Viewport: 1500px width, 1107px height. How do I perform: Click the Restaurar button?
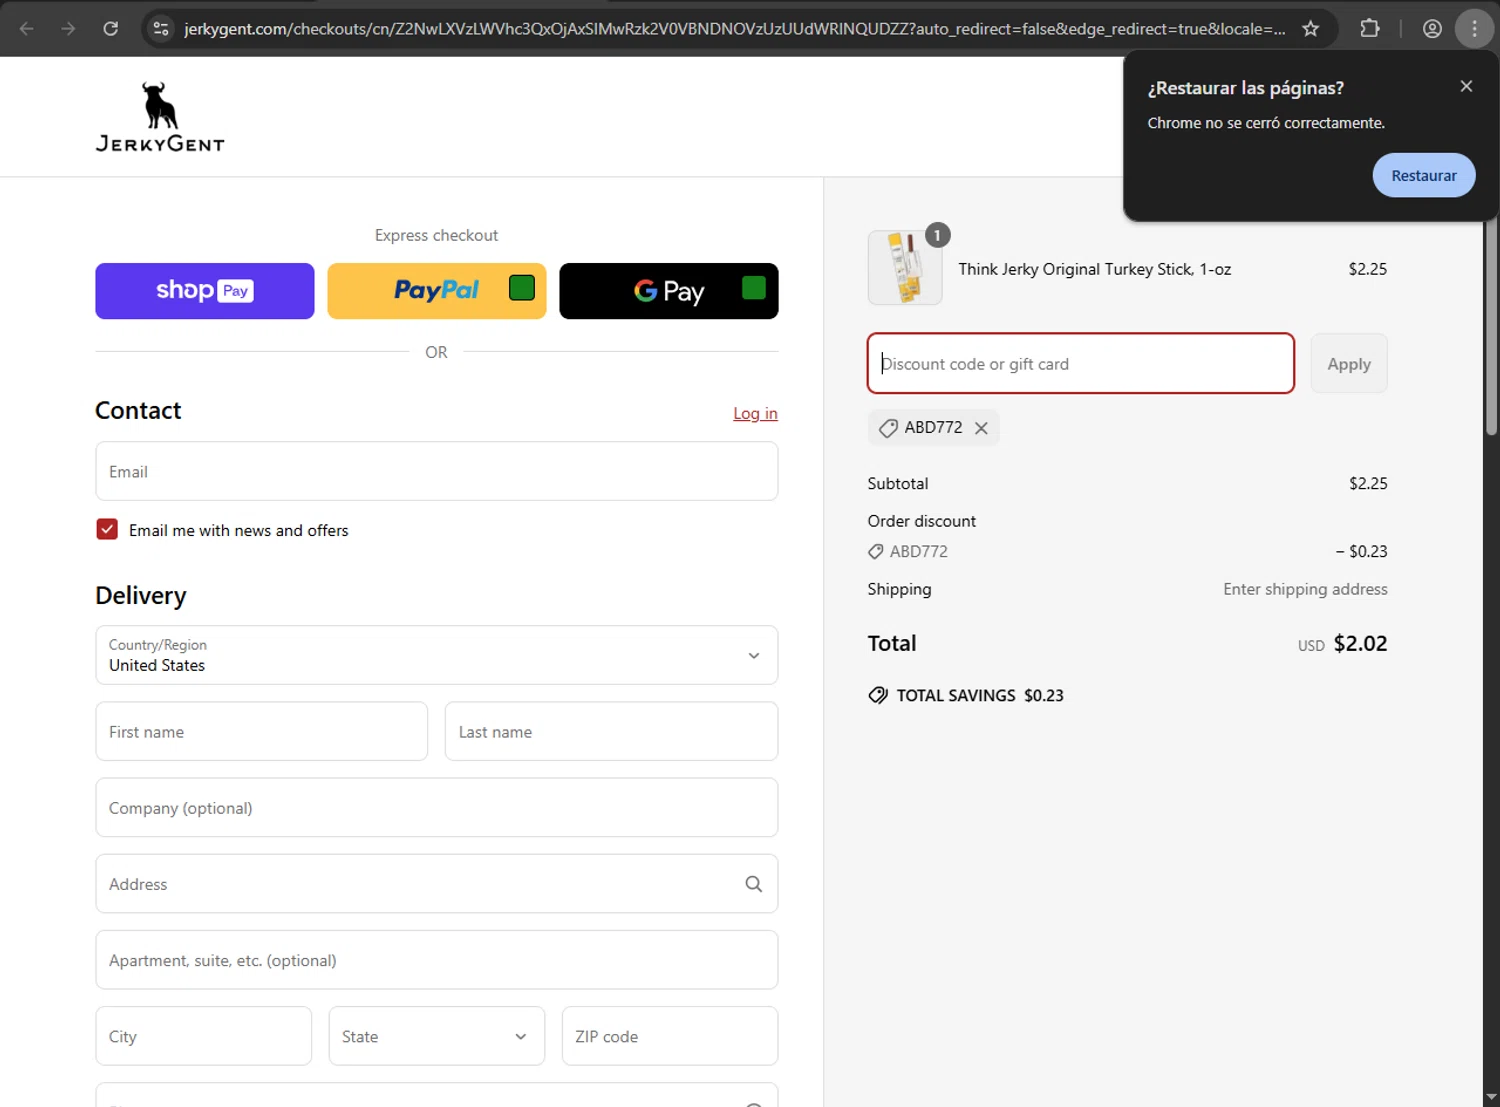point(1424,175)
